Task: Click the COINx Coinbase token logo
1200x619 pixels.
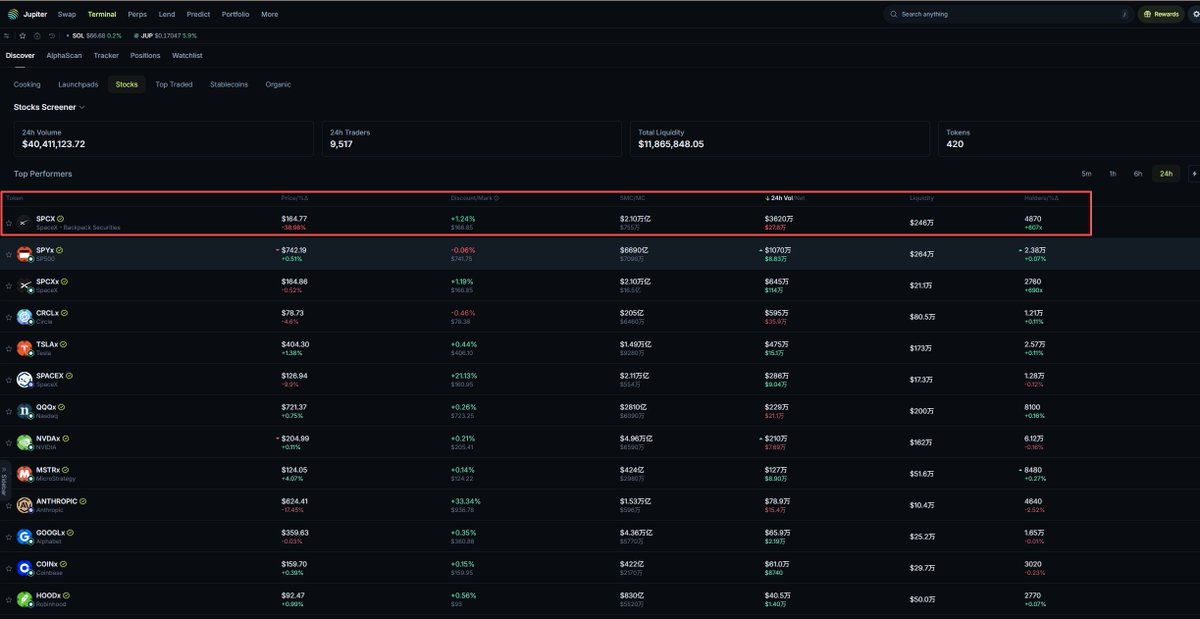Action: coord(24,567)
